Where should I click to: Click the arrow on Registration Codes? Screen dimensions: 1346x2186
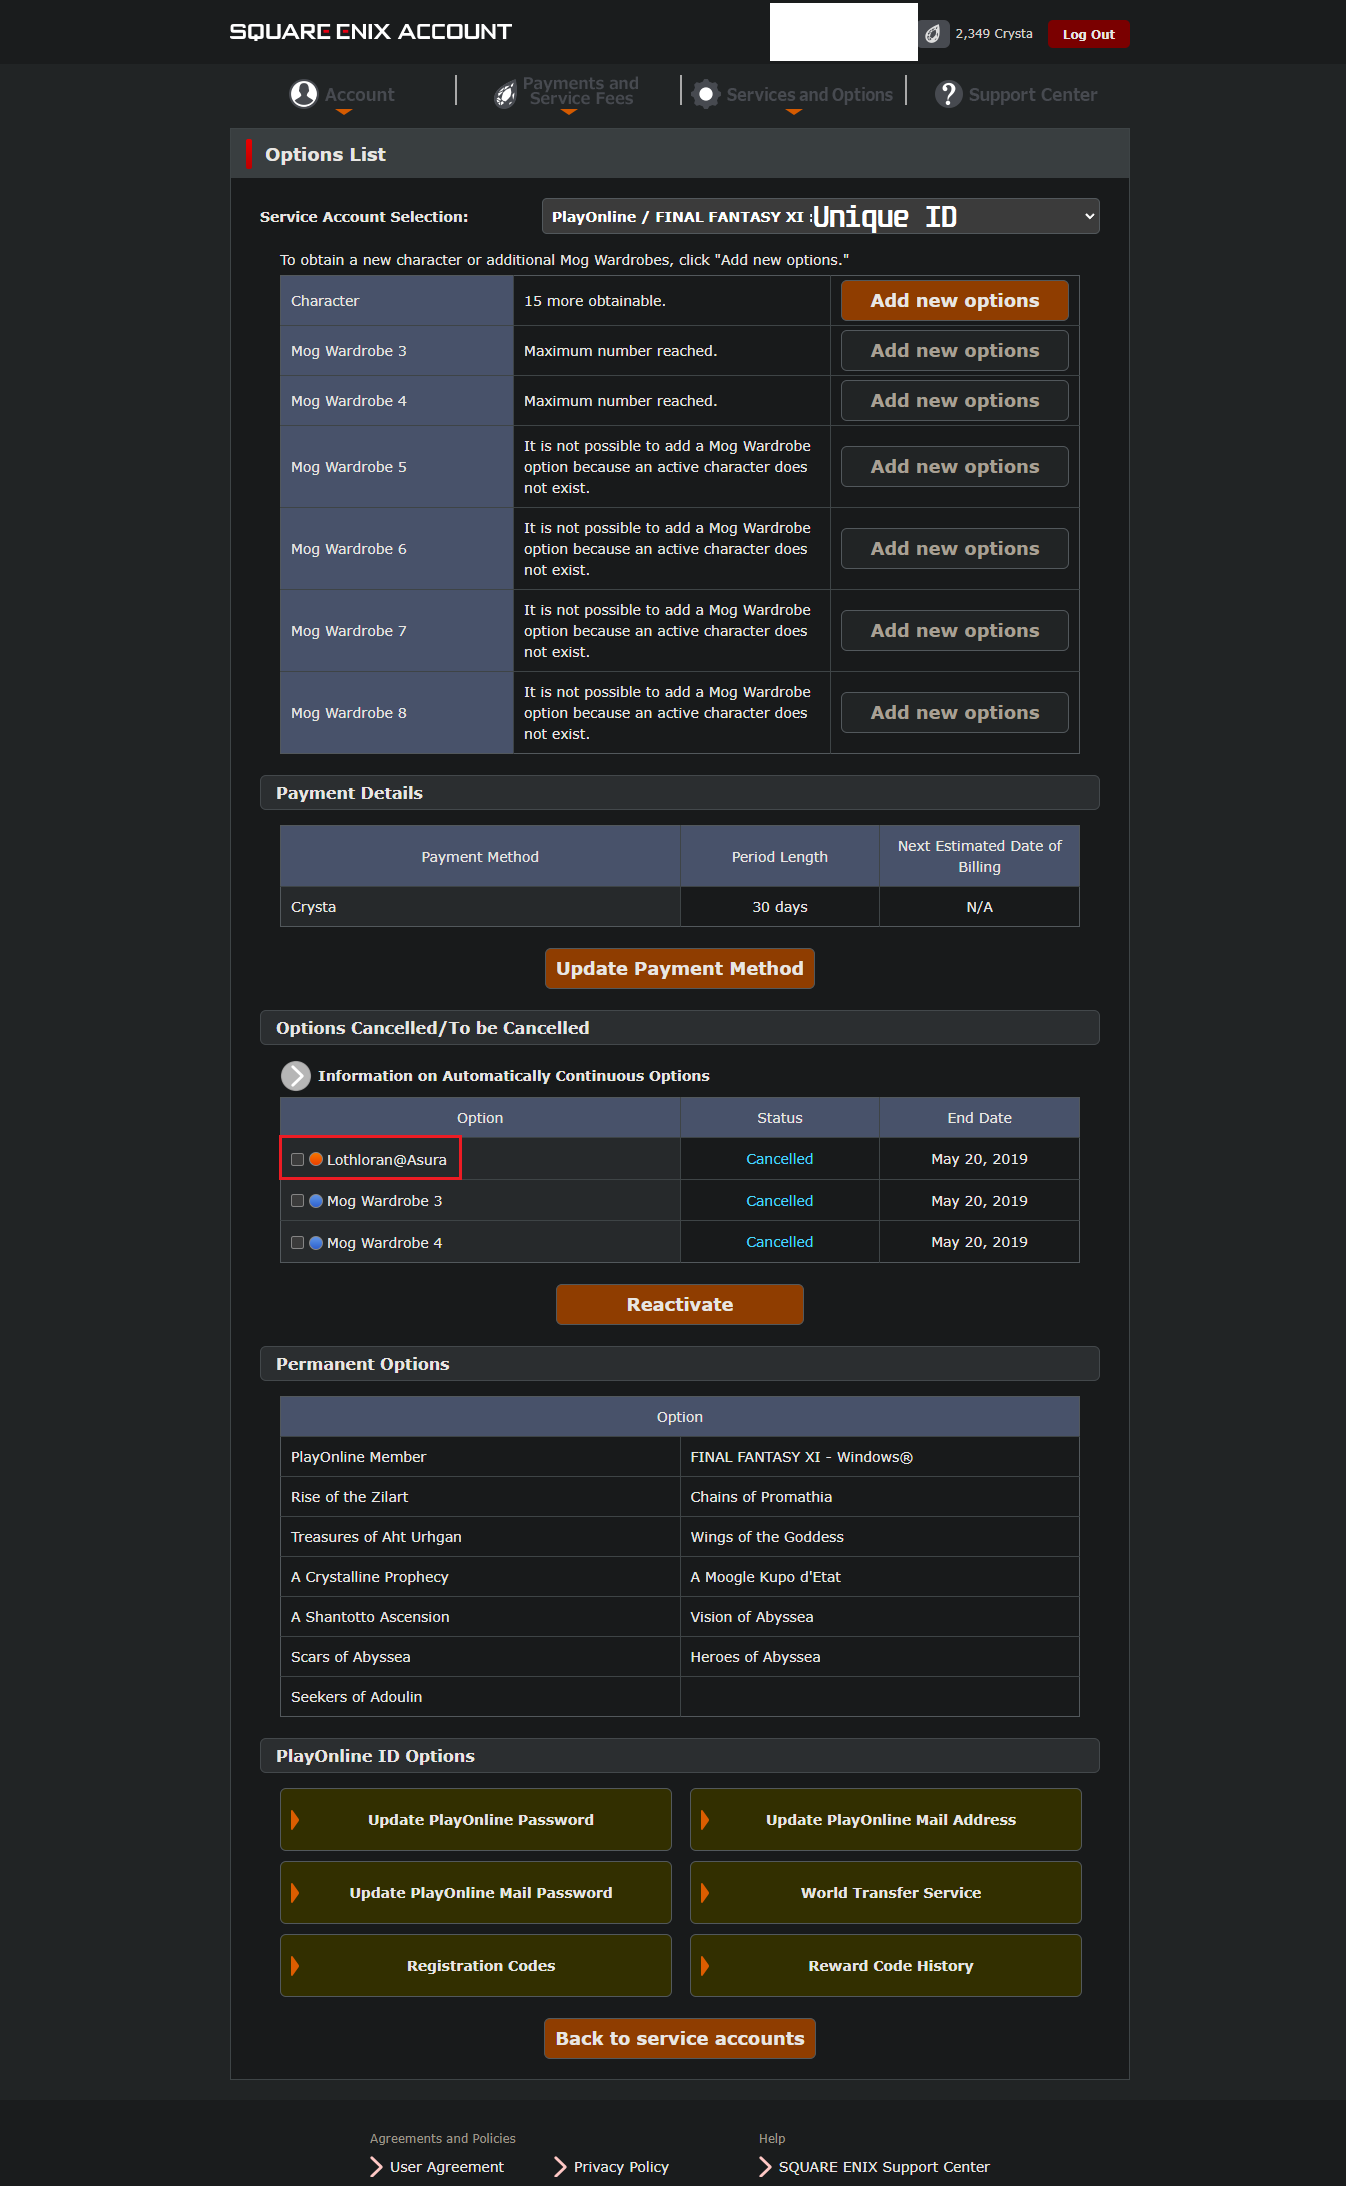click(295, 1966)
